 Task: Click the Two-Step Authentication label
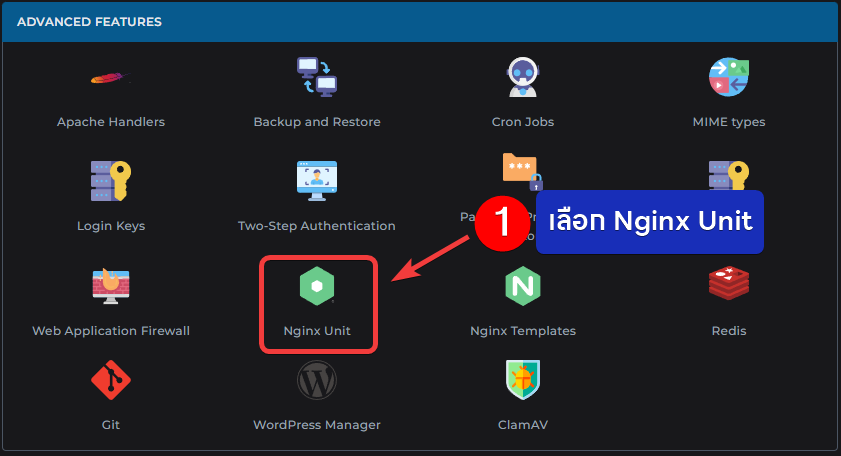[317, 226]
